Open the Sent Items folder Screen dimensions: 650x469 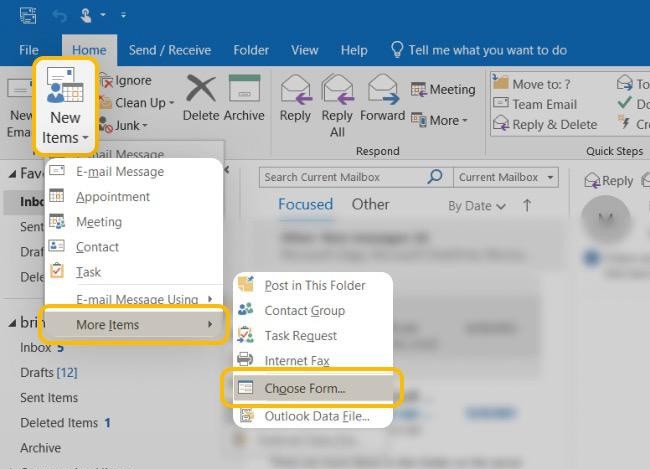point(49,398)
